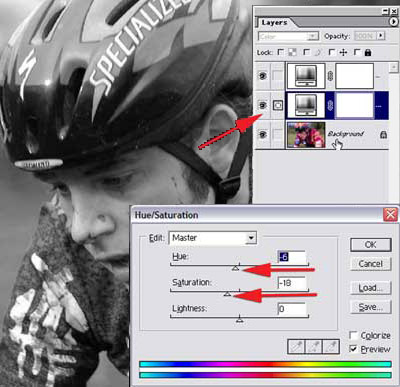Image resolution: width=400 pixels, height=387 pixels.
Task: Toggle the lock transparent pixels checkerboard icon
Action: click(x=292, y=52)
